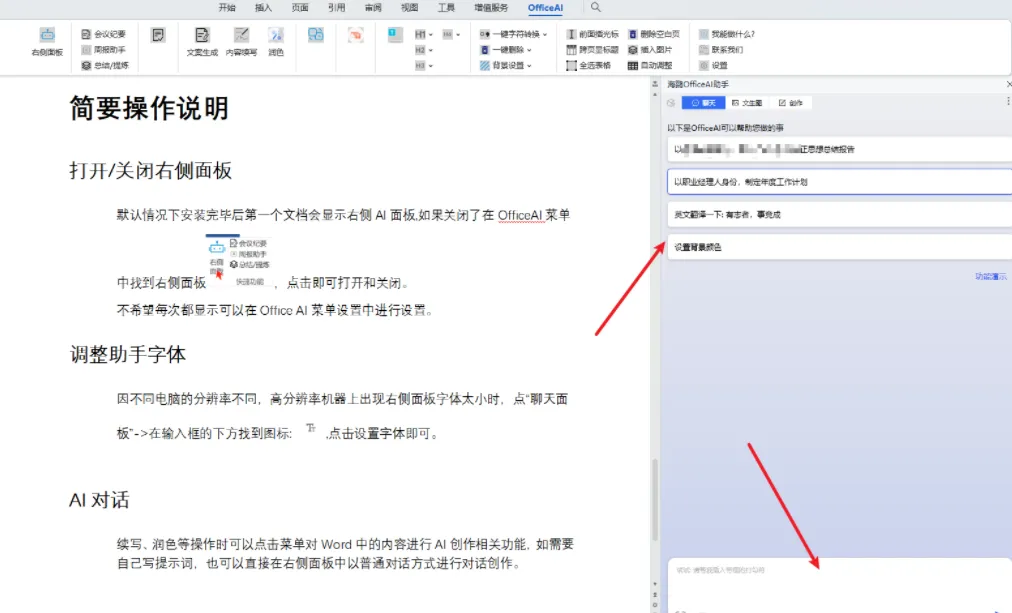Open 设置 settings in OfficeAI ribbon
Viewport: 1012px width, 613px height.
click(713, 65)
